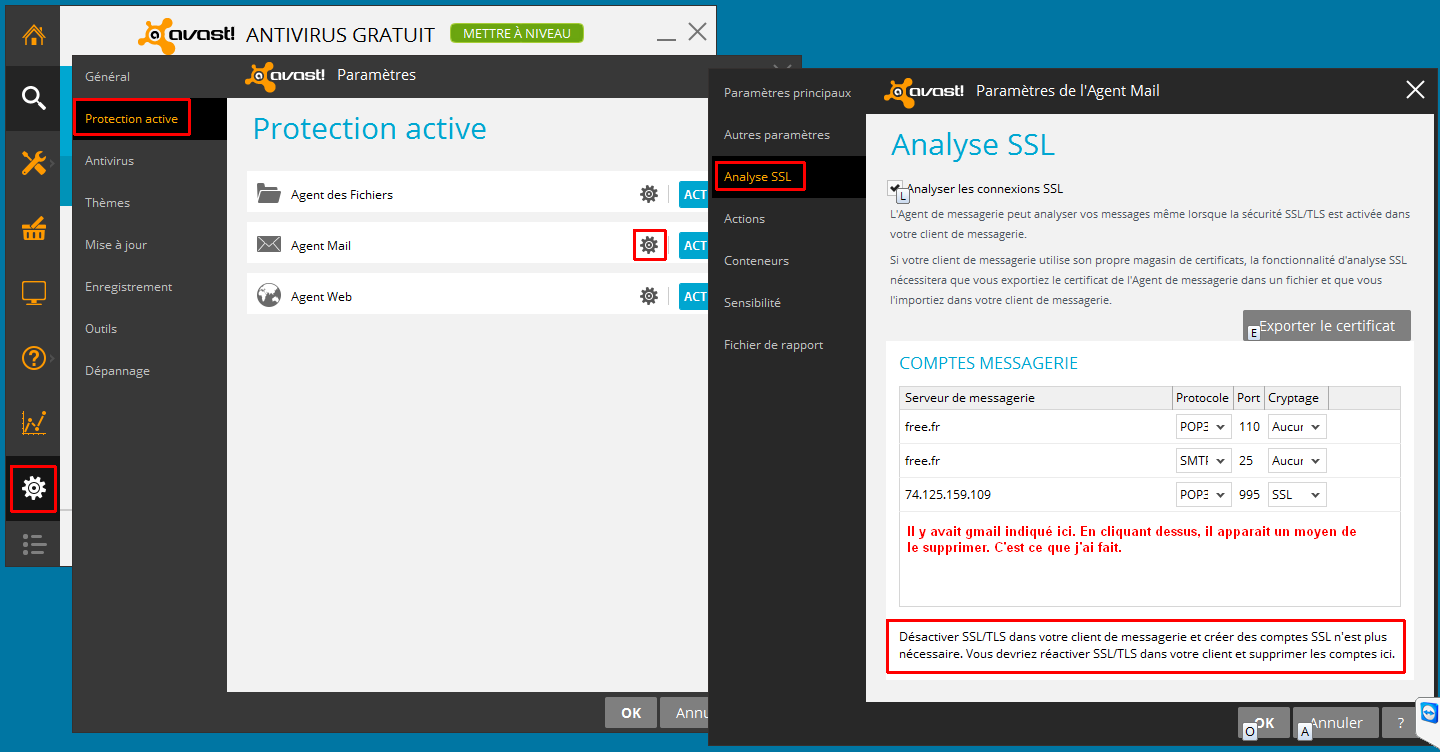
Task: Select Enregistrement in Paramètres sidebar
Action: pos(128,286)
